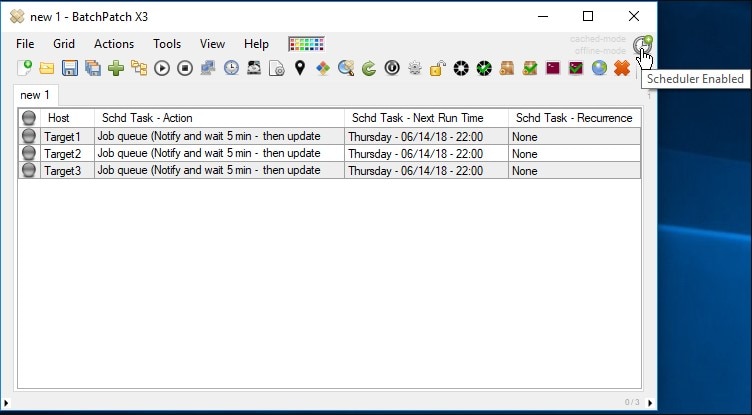Click Target3's 'Job queue' action cell
This screenshot has width=752, height=415.
pyautogui.click(x=219, y=170)
